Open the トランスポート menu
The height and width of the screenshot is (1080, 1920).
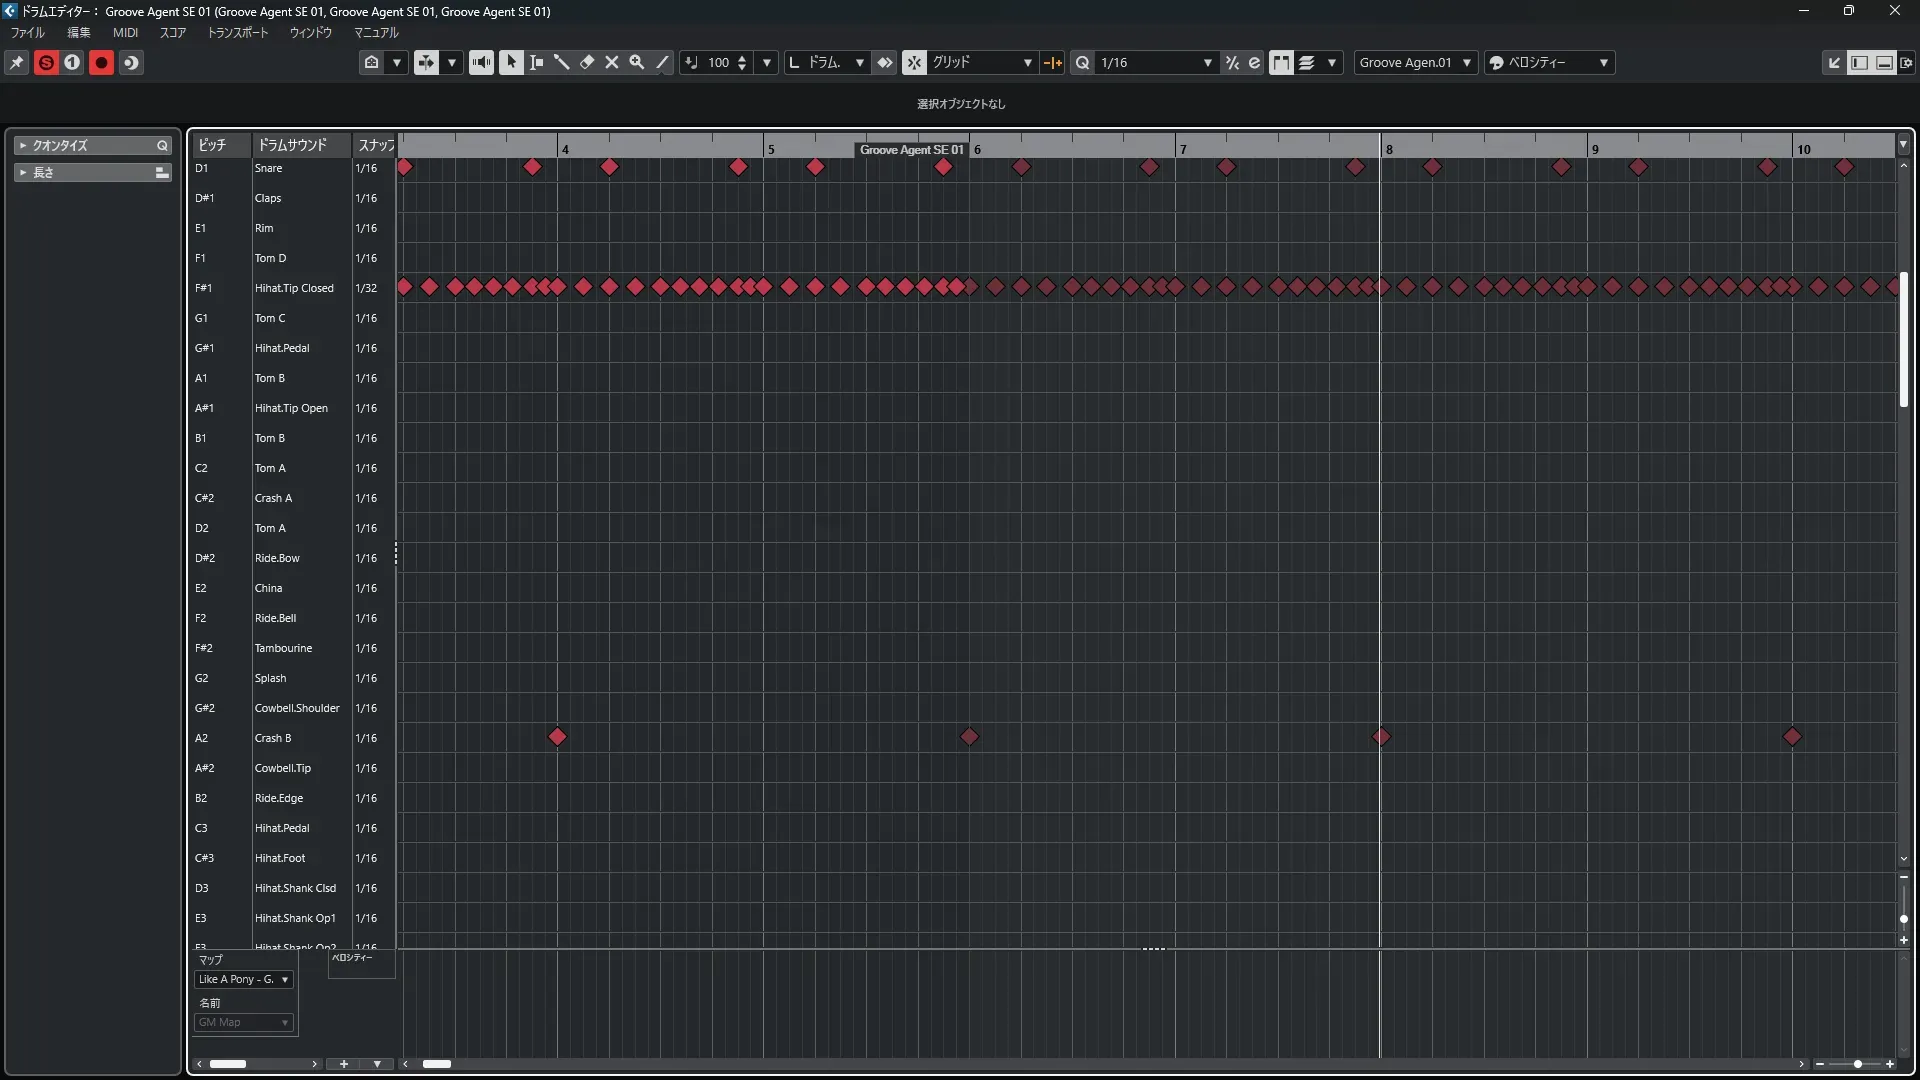pos(238,33)
